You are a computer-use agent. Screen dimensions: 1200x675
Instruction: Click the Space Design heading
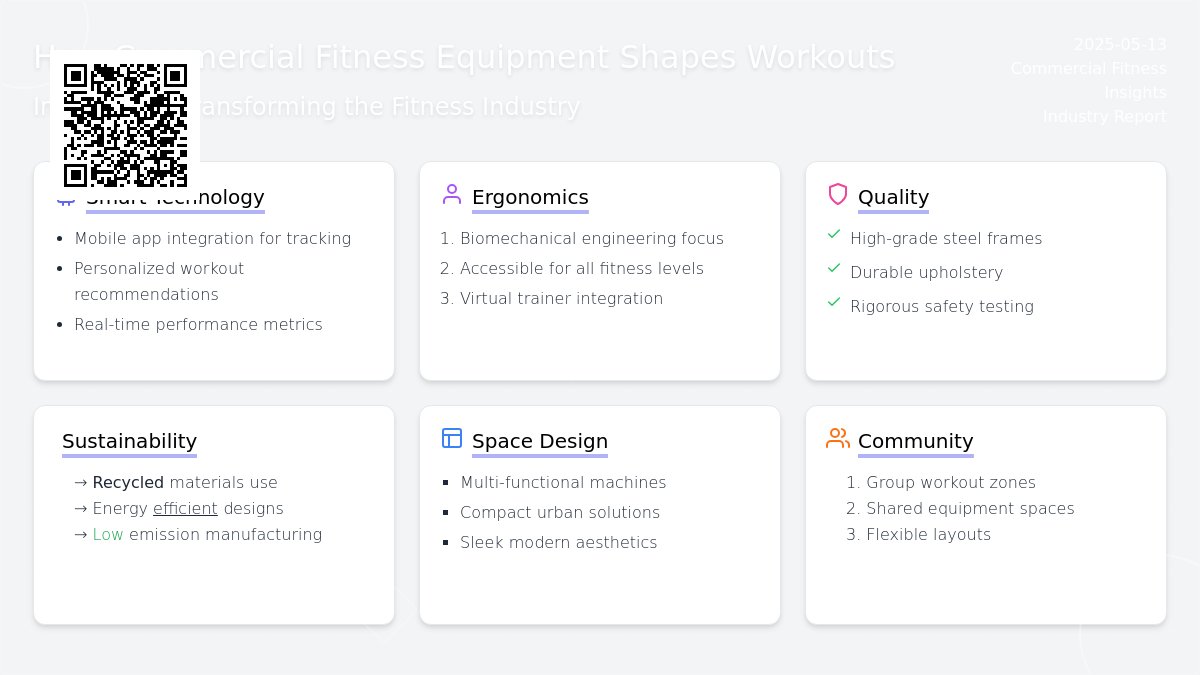point(539,441)
